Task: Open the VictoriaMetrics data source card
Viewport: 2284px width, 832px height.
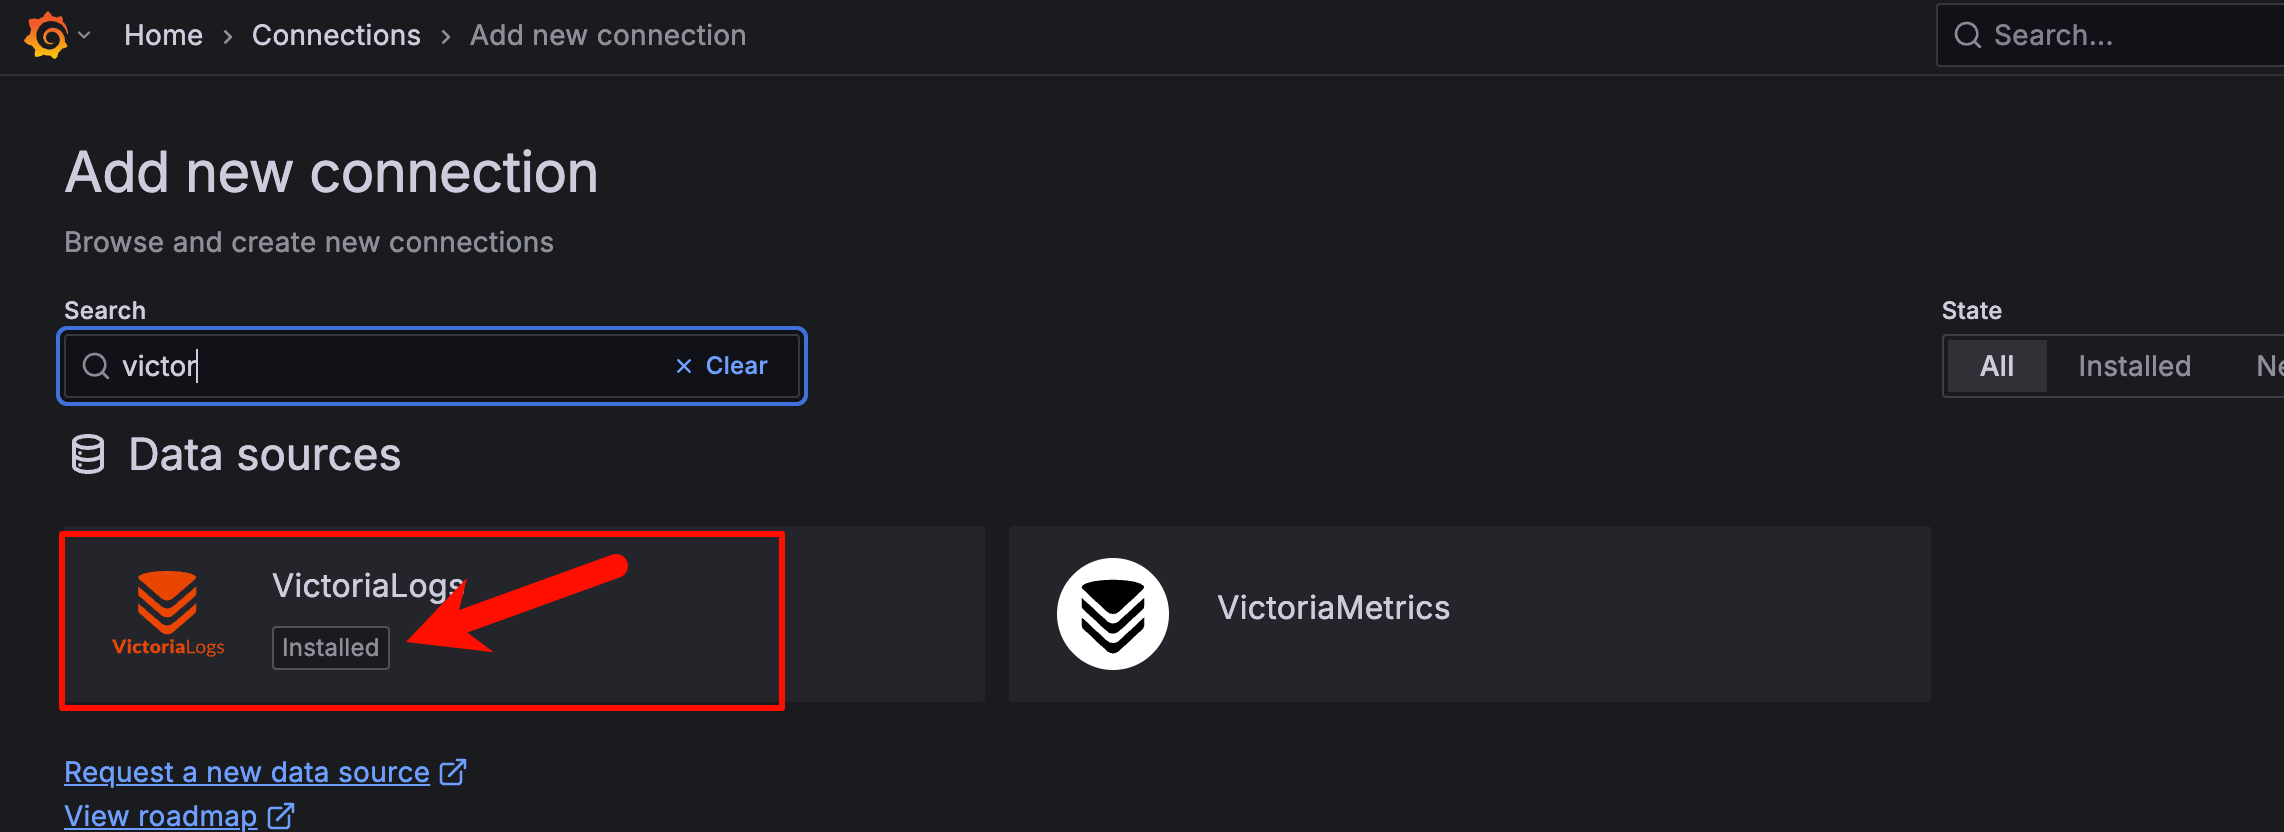Action: tap(1468, 614)
